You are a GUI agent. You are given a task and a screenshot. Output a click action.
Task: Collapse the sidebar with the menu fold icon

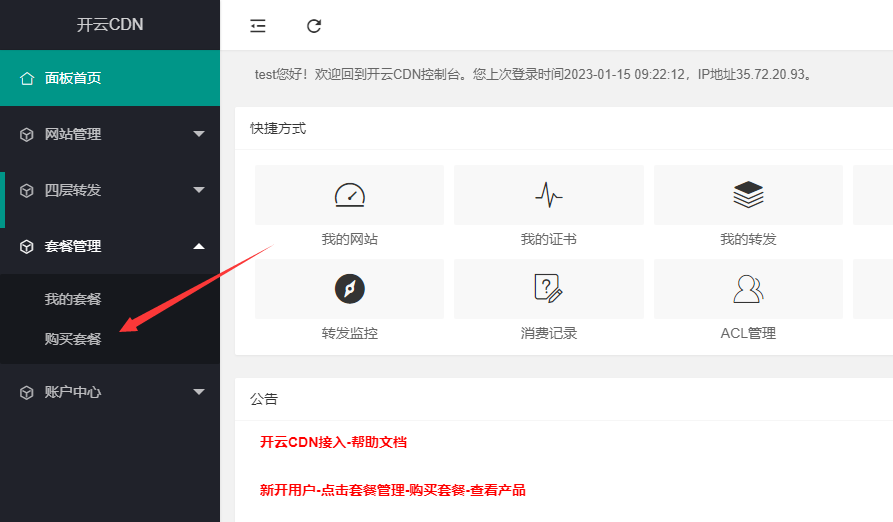point(257,26)
